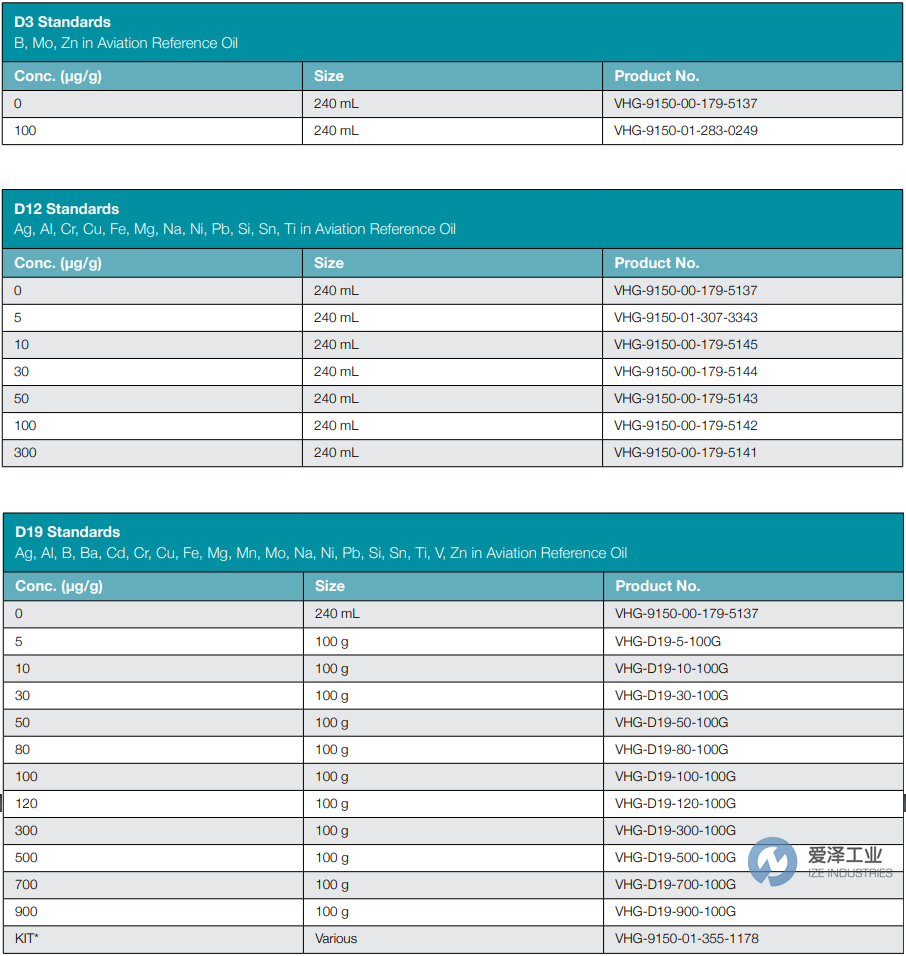Click the Various size cell
The image size is (906, 956).
point(336,939)
